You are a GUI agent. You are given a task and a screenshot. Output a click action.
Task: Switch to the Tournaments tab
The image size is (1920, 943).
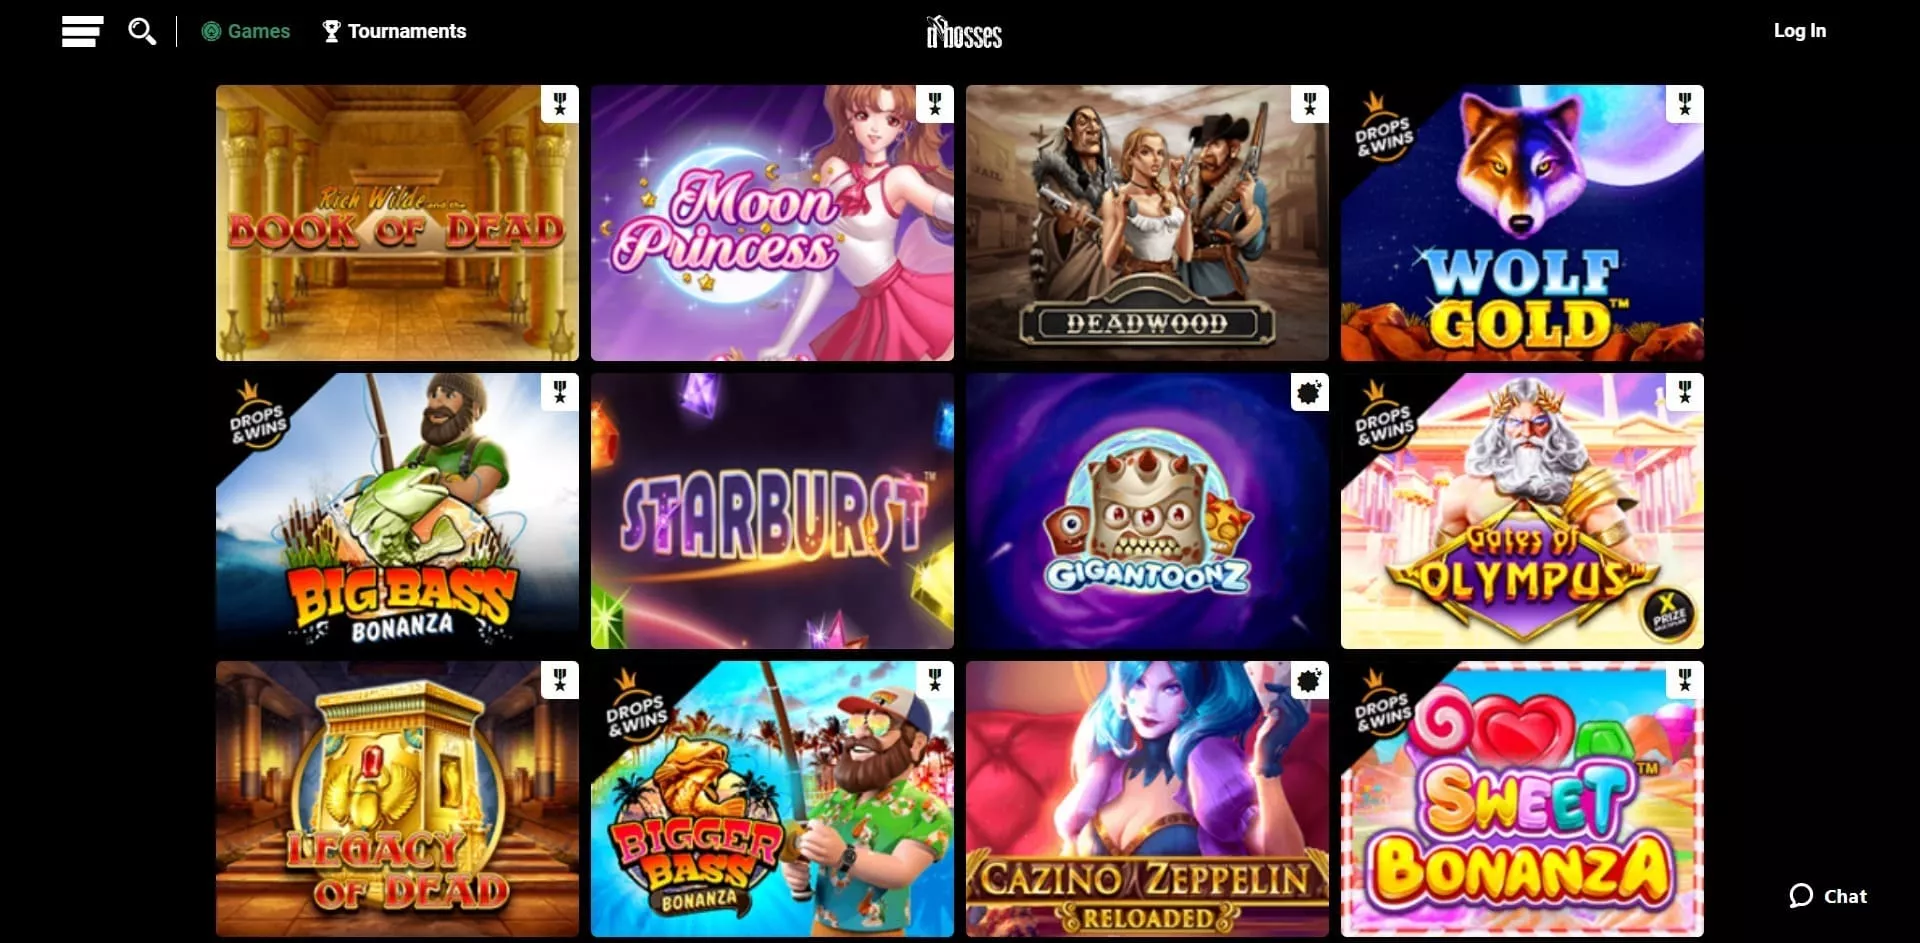click(394, 31)
